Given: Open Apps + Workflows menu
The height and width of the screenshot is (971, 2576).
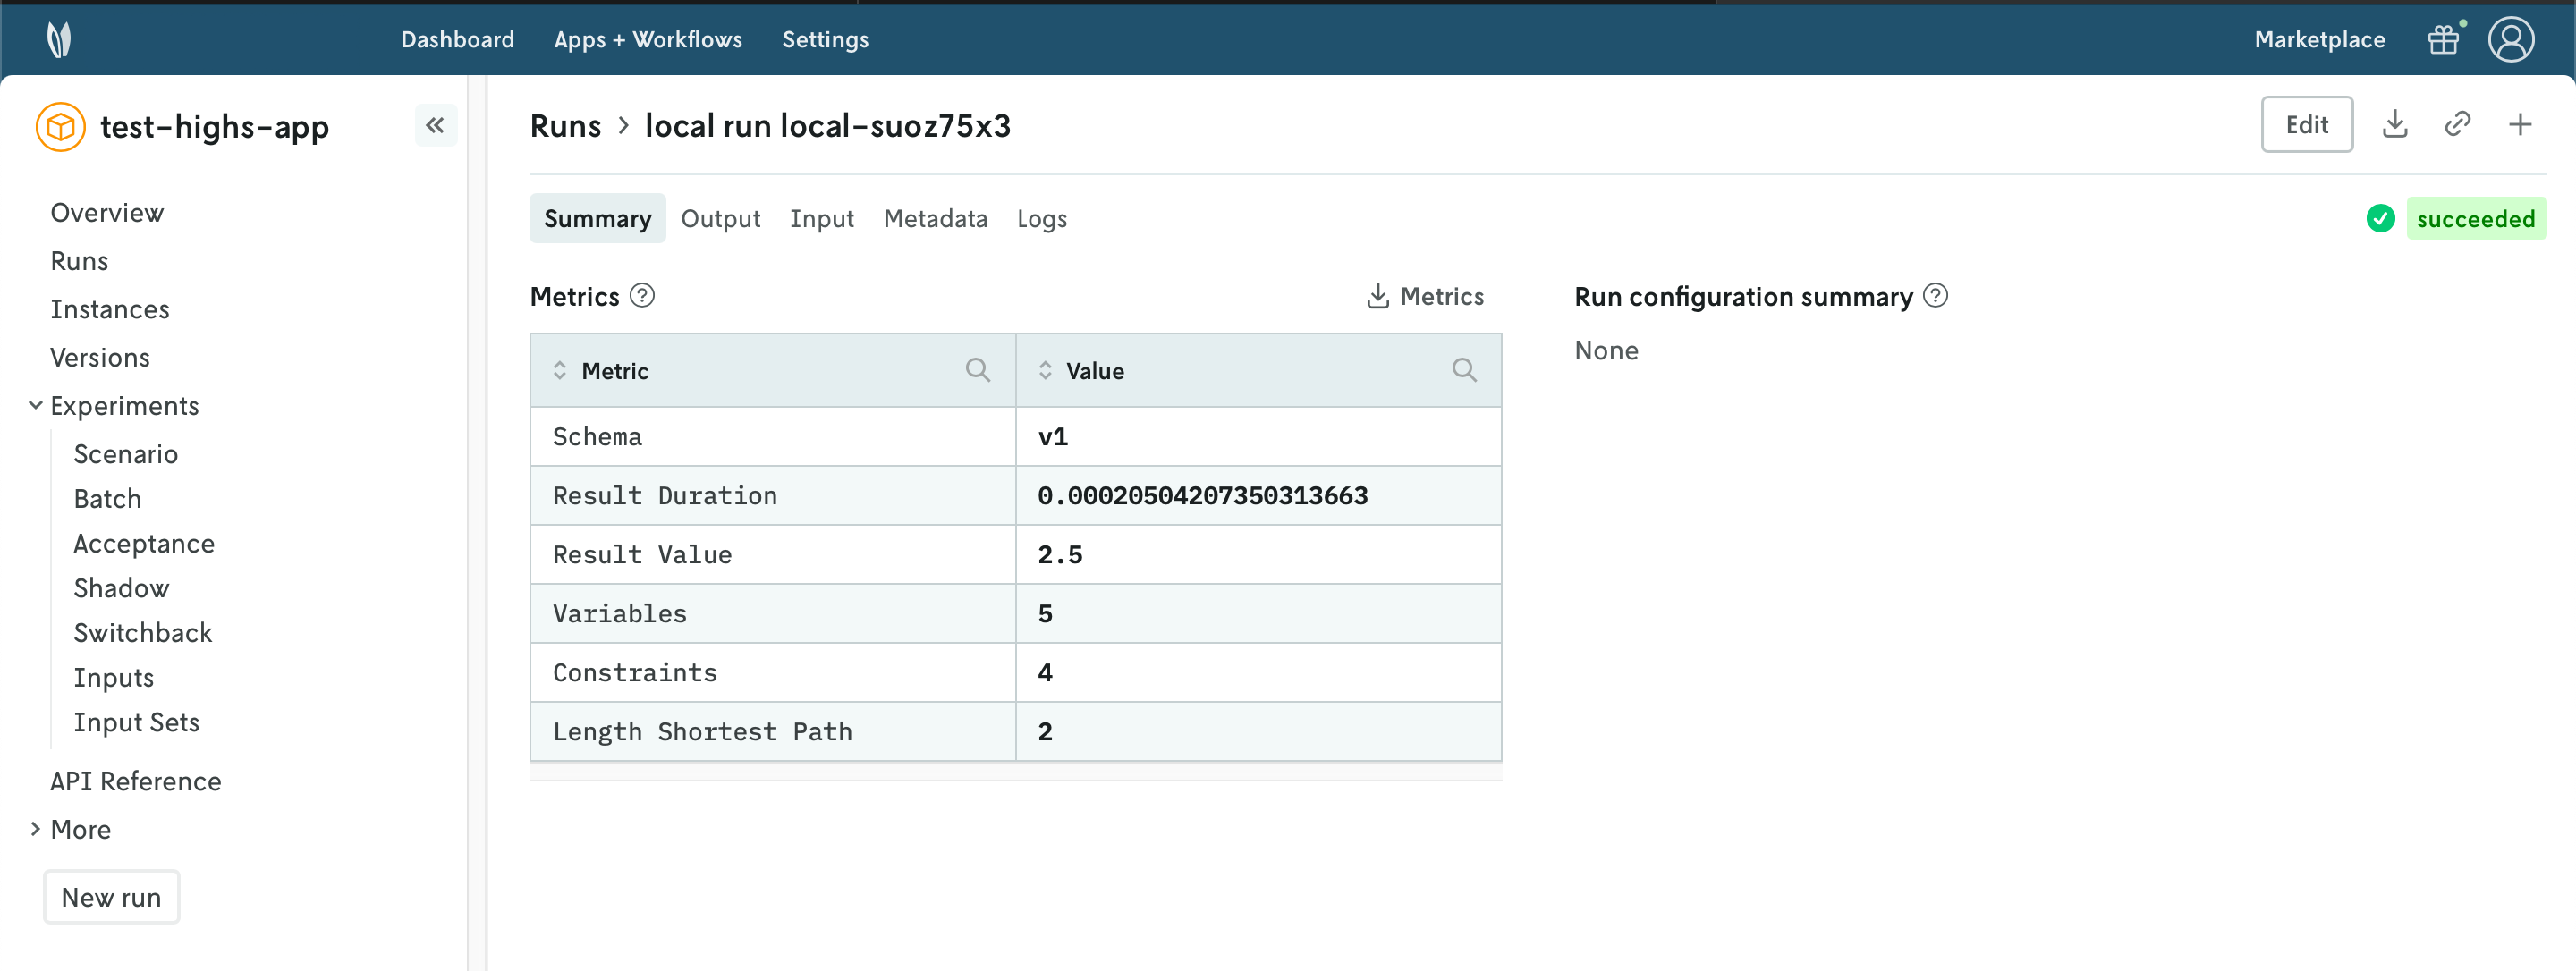Looking at the screenshot, I should (648, 40).
